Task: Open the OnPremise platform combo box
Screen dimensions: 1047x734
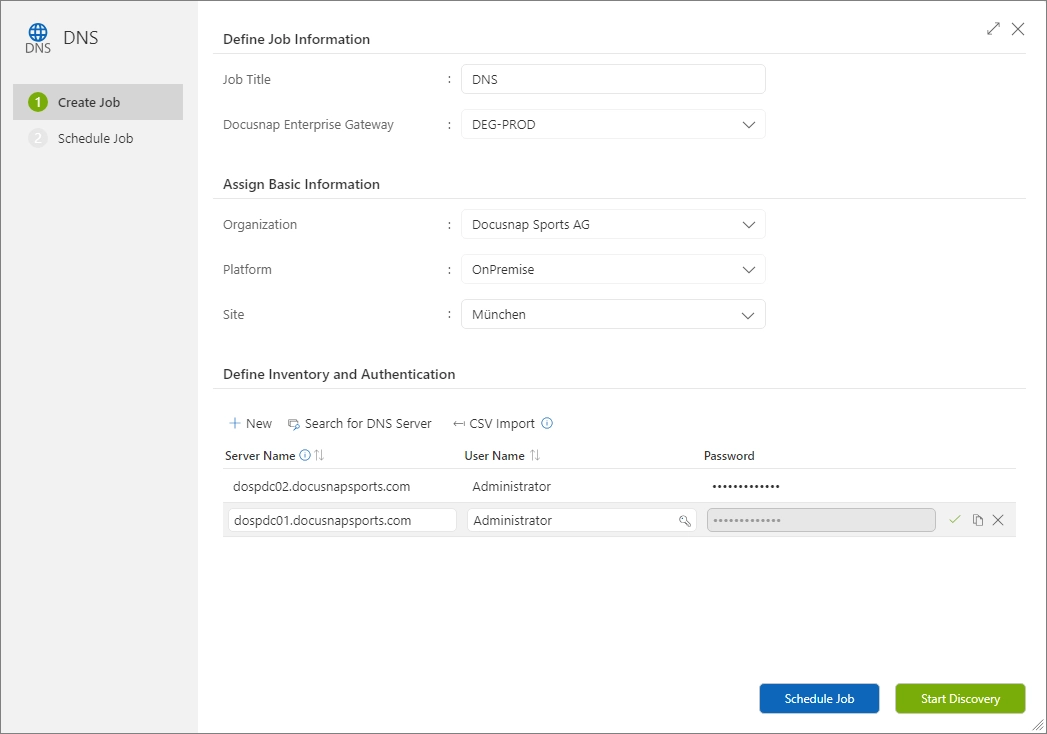Action: (x=613, y=269)
